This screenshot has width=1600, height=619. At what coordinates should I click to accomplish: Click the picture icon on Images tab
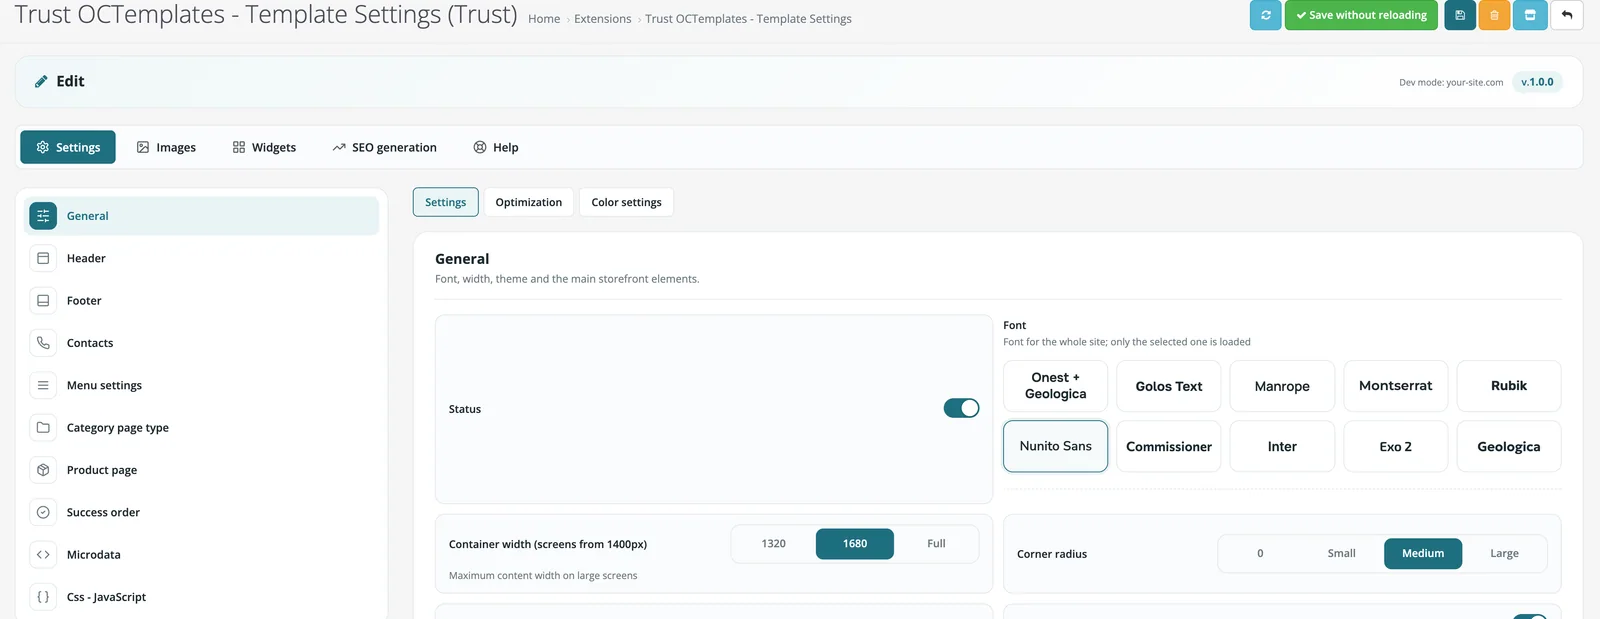tap(143, 147)
